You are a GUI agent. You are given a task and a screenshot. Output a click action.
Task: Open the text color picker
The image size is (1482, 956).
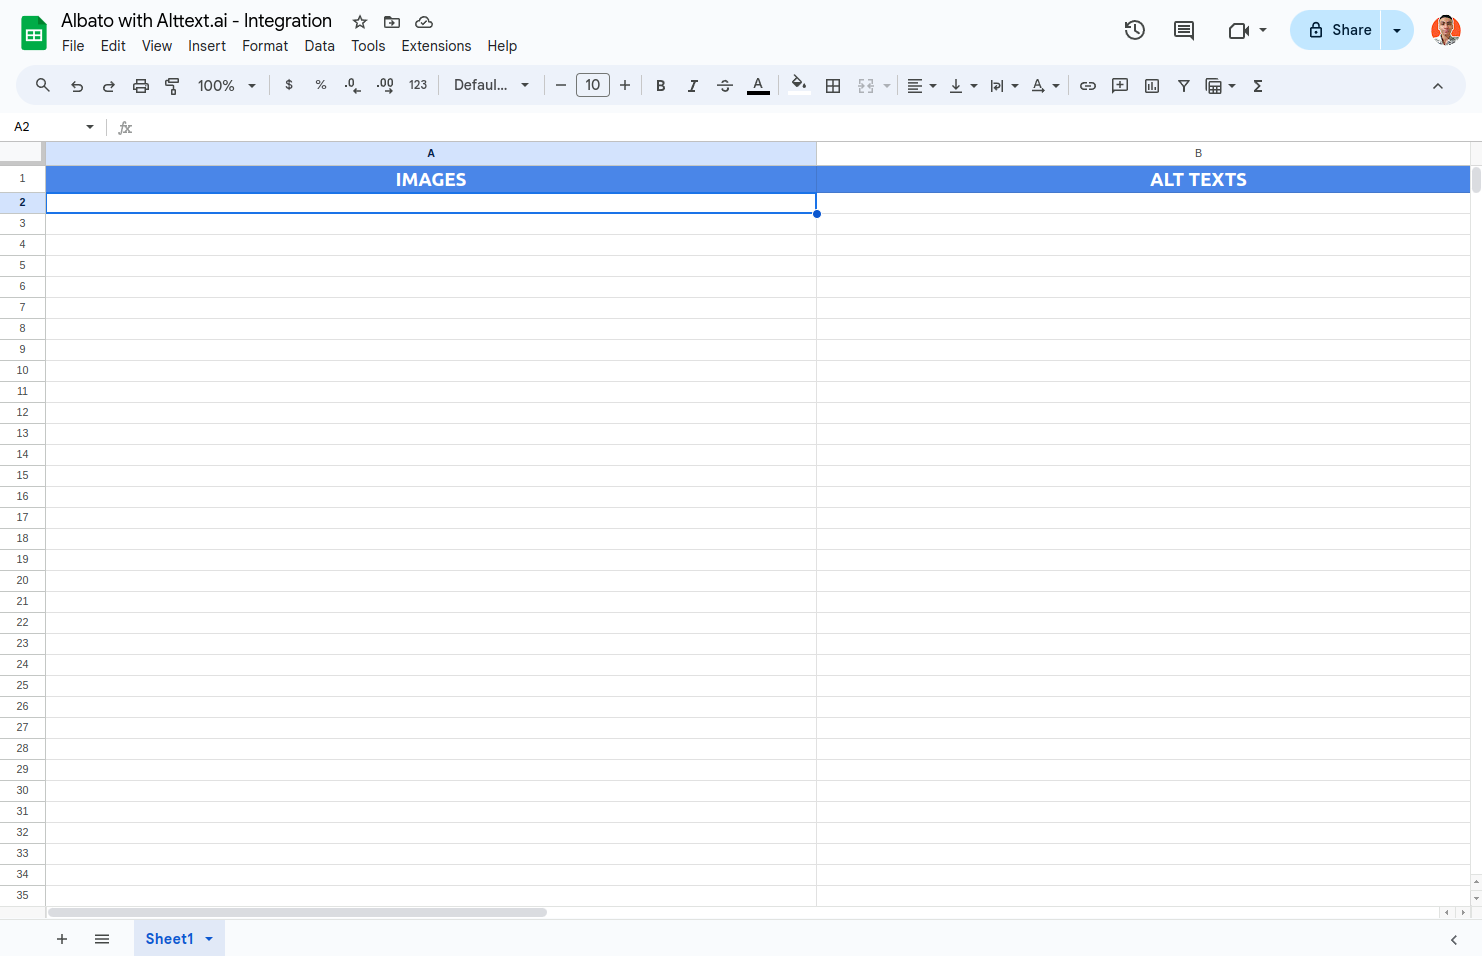(758, 86)
